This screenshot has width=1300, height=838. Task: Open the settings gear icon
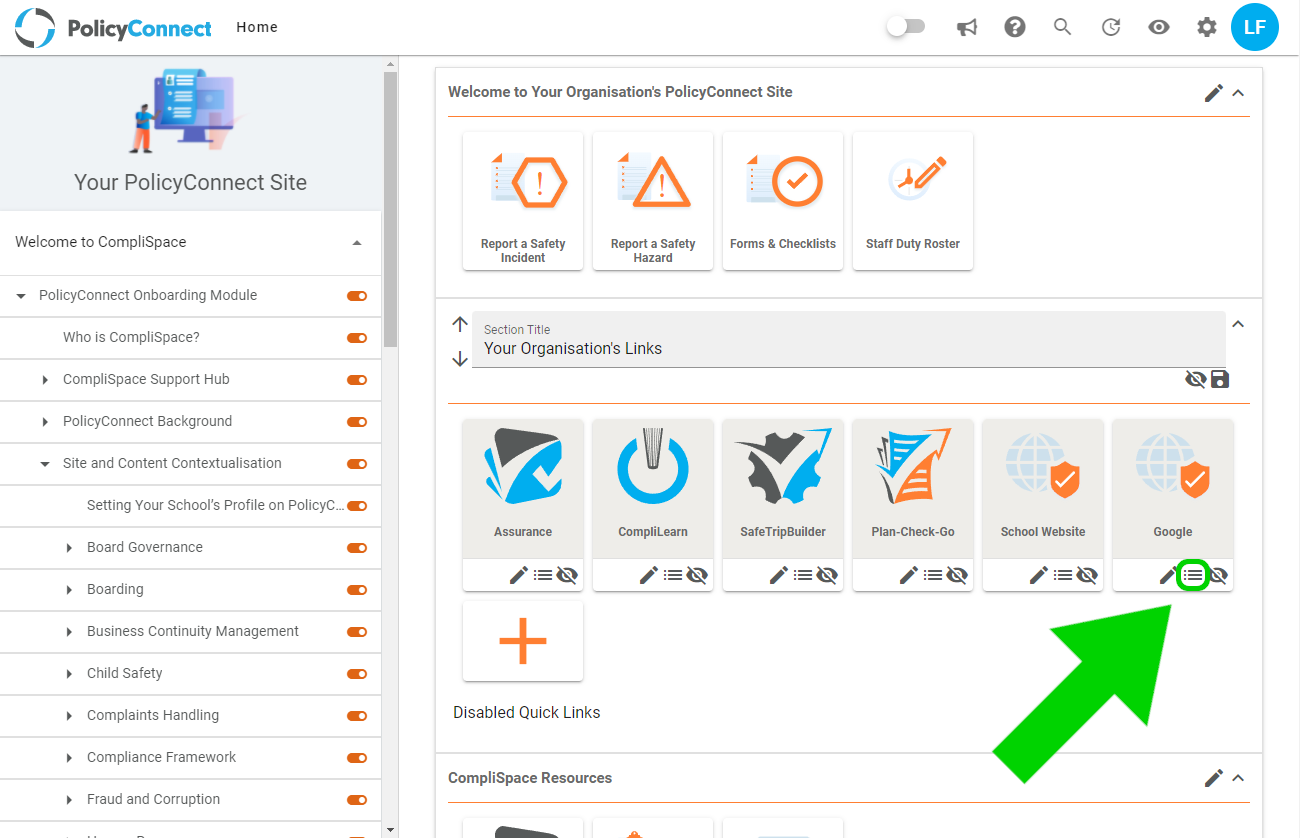tap(1207, 28)
